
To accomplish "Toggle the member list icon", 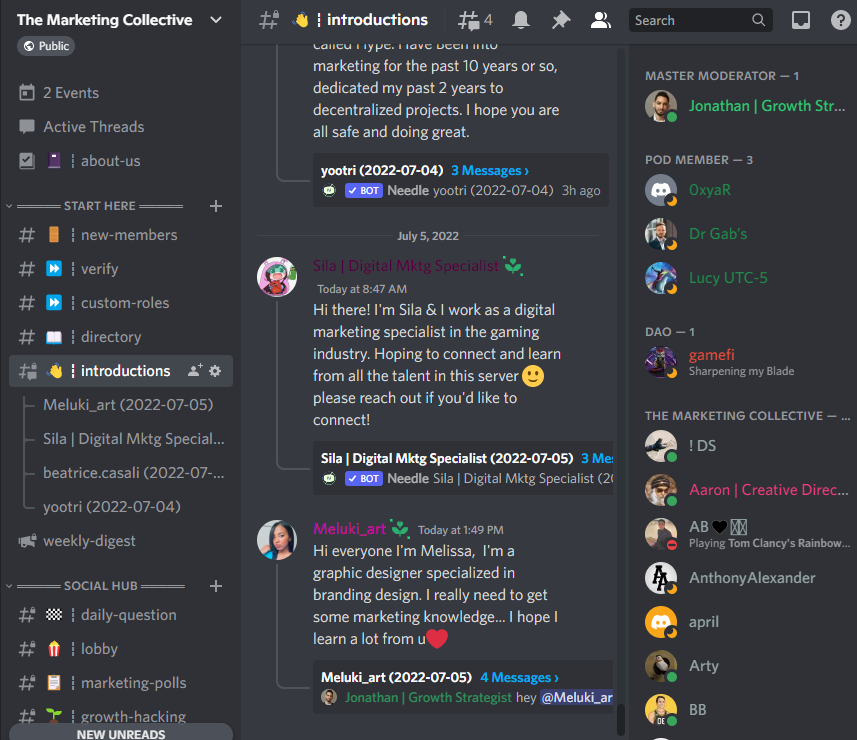I will click(600, 20).
